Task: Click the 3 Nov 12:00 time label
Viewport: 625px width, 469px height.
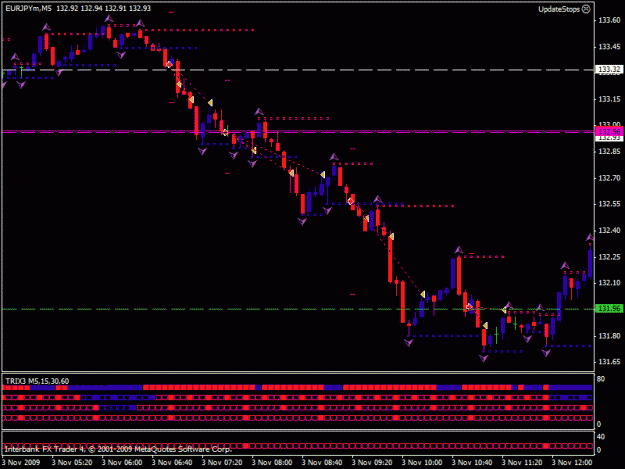Action: 572,463
